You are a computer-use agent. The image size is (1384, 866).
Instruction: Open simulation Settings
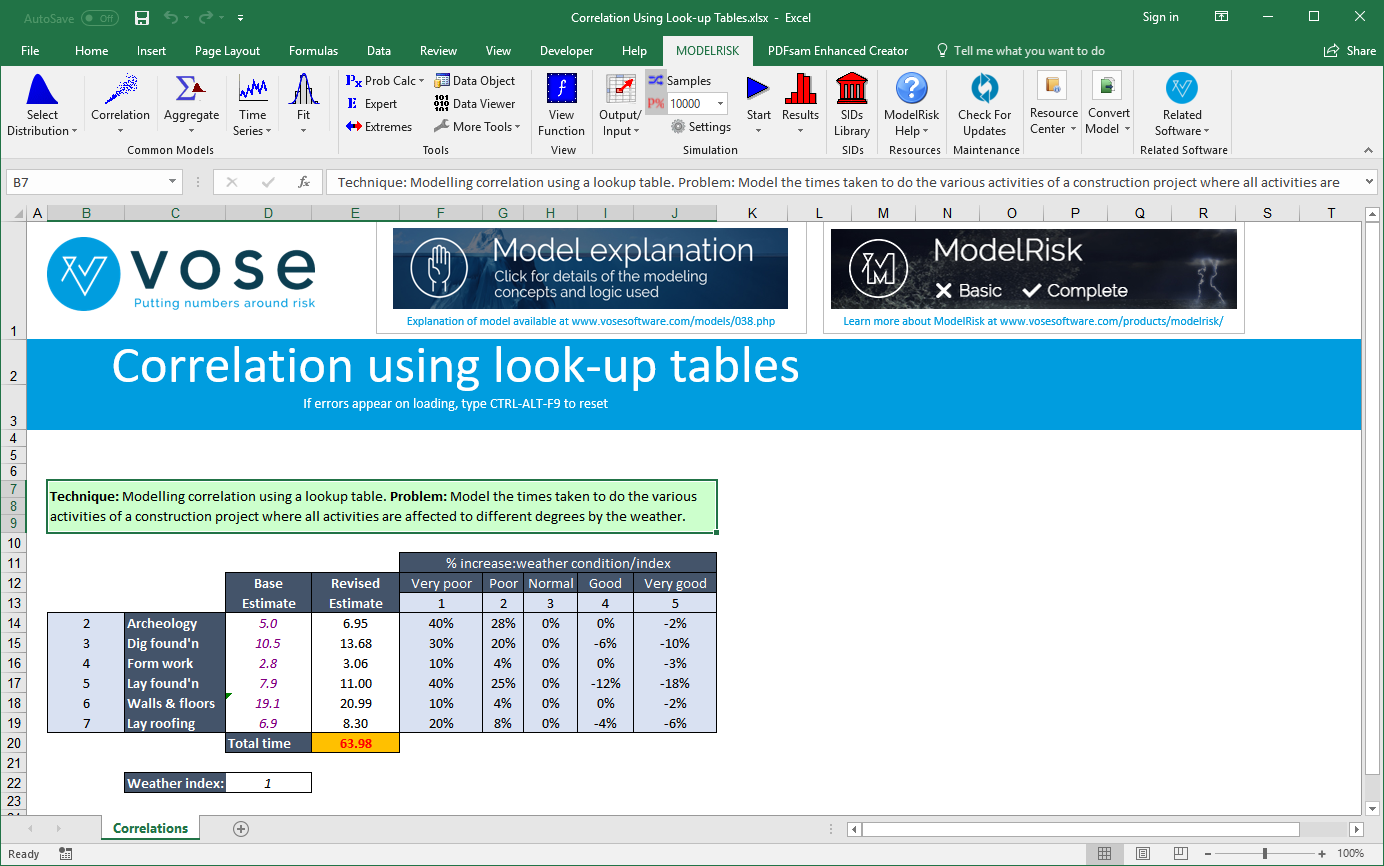coord(701,127)
